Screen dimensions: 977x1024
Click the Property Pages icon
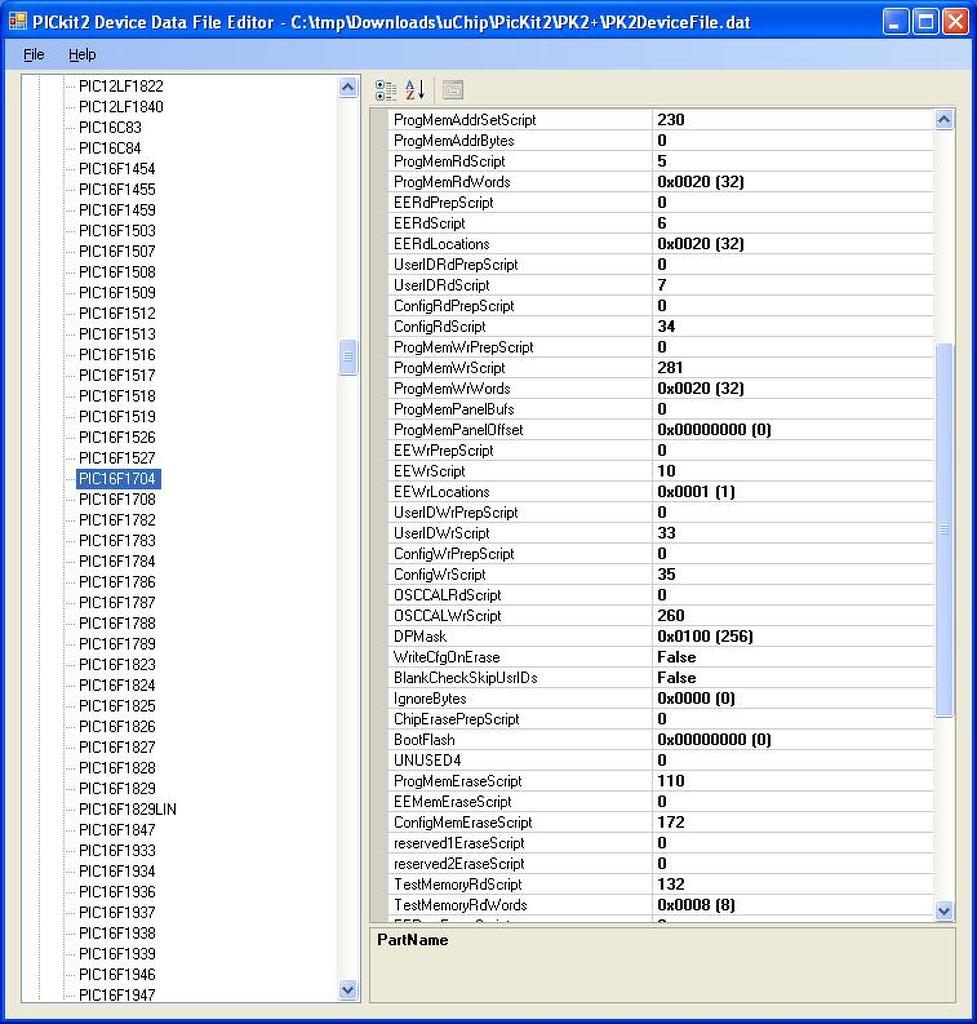click(x=453, y=90)
